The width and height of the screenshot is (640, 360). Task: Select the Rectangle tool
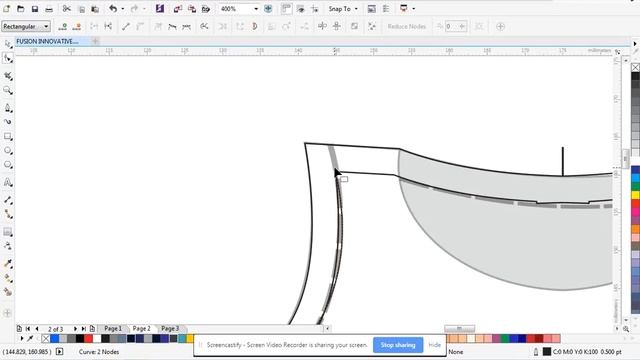[x=8, y=136]
